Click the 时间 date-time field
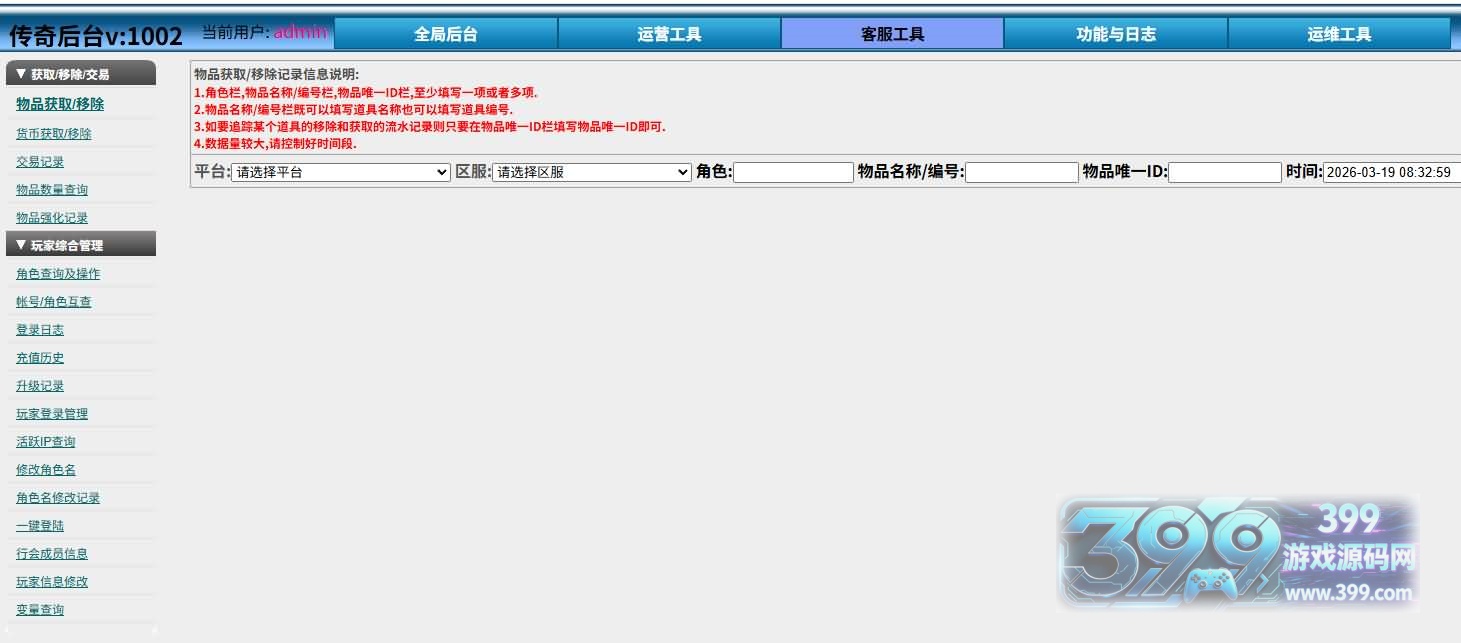Viewport: 1461px width, 643px height. pyautogui.click(x=1391, y=172)
